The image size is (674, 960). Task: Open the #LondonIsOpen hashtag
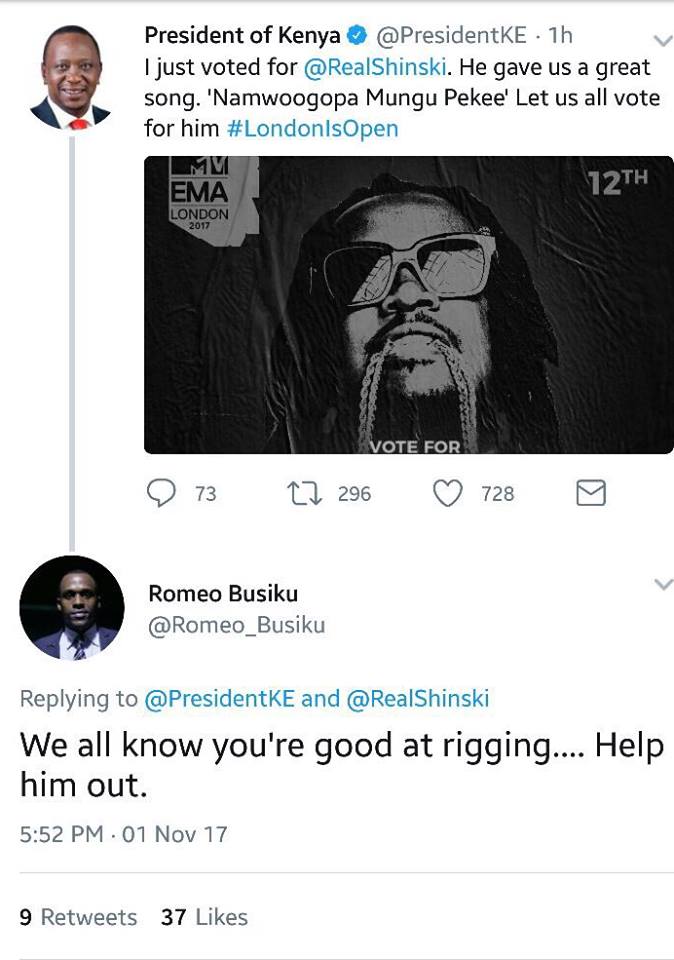point(312,129)
